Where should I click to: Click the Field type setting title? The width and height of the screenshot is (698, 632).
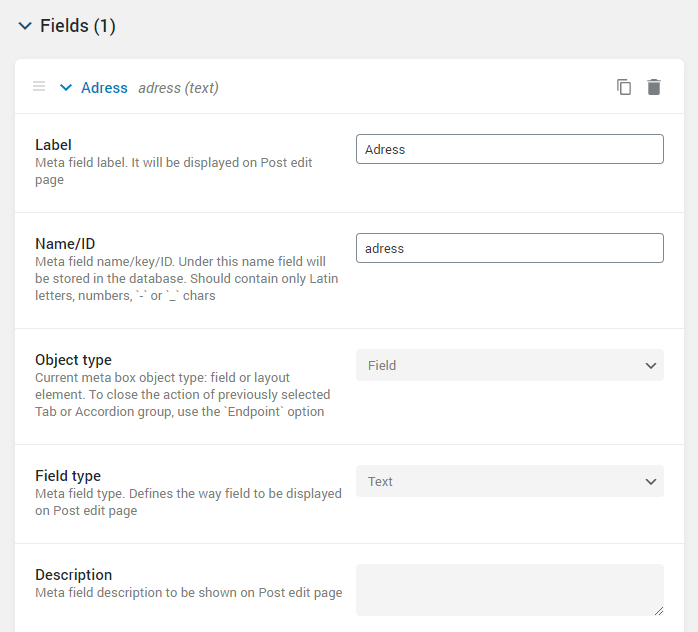[x=68, y=476]
